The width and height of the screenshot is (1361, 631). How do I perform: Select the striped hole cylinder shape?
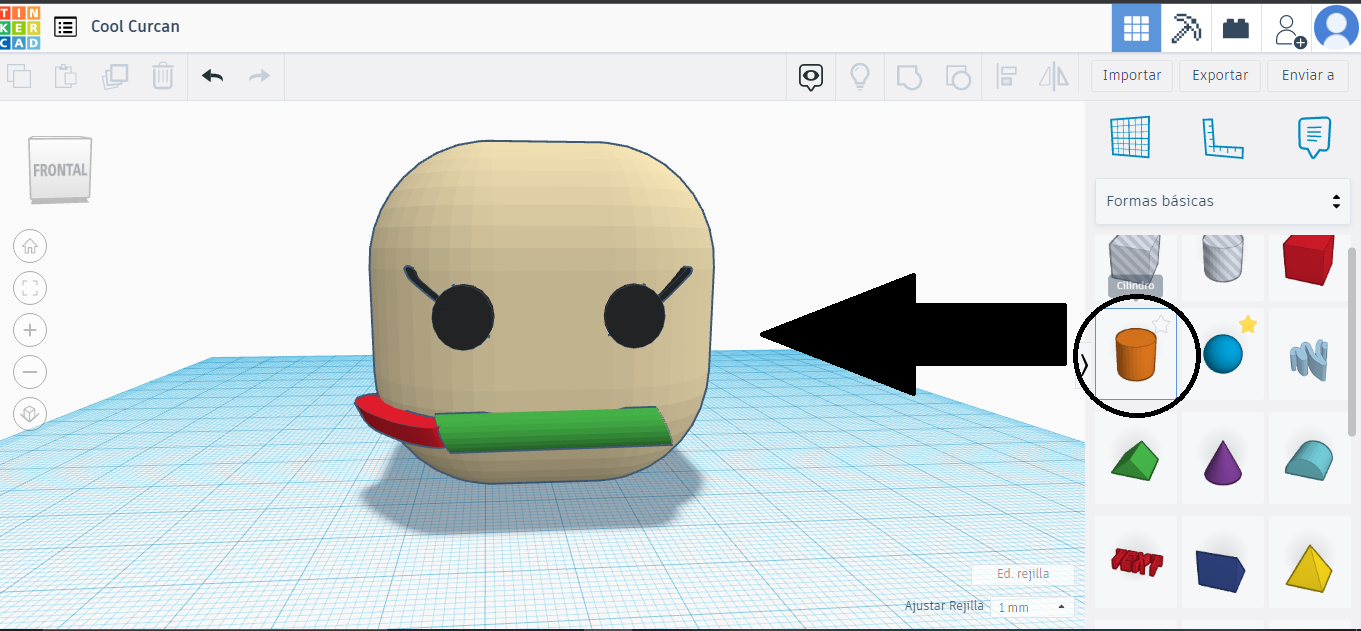[1223, 262]
